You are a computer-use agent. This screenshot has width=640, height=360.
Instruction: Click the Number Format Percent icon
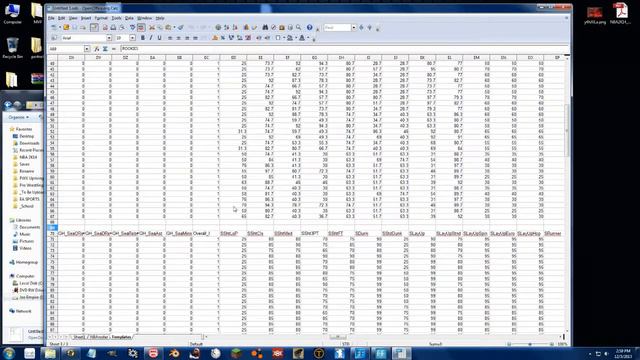tap(223, 38)
